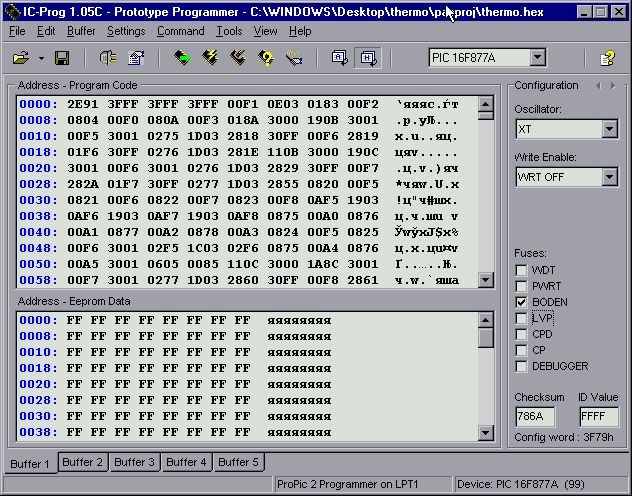Screen dimensions: 632x496
Task: Select the Buffer 1 tab
Action: tap(30, 464)
